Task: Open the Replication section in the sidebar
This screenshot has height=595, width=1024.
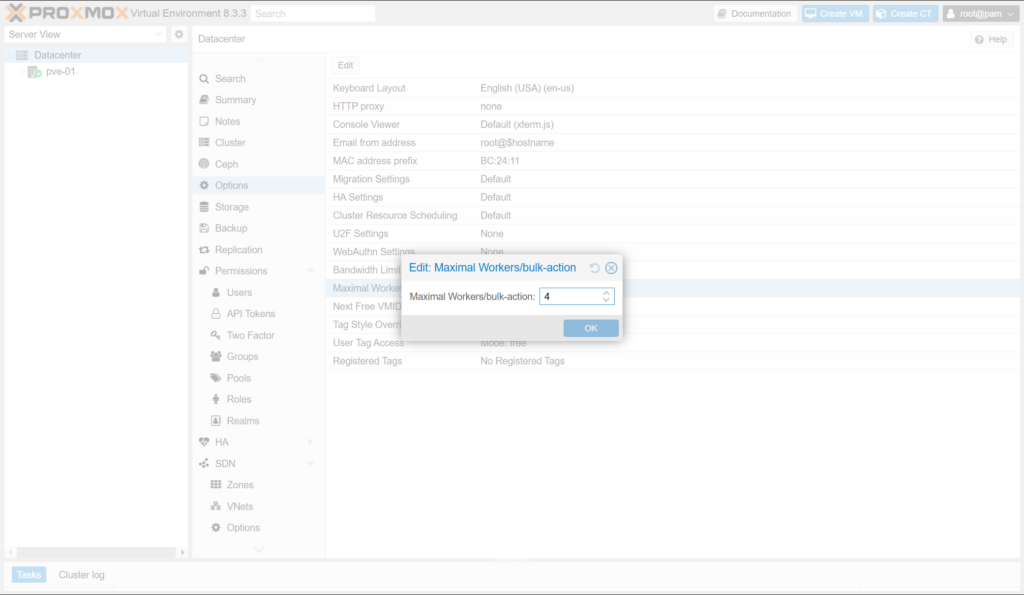Action: click(238, 250)
